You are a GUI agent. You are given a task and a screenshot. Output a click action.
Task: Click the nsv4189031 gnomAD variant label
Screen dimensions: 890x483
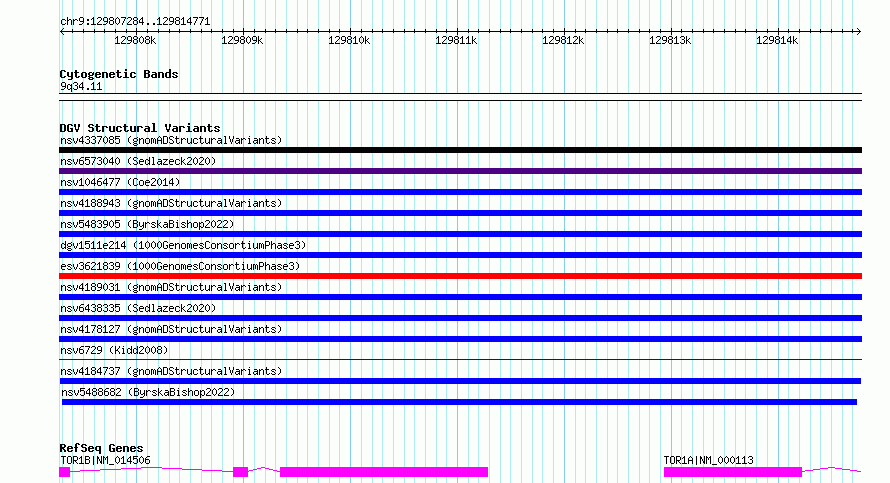(x=171, y=287)
